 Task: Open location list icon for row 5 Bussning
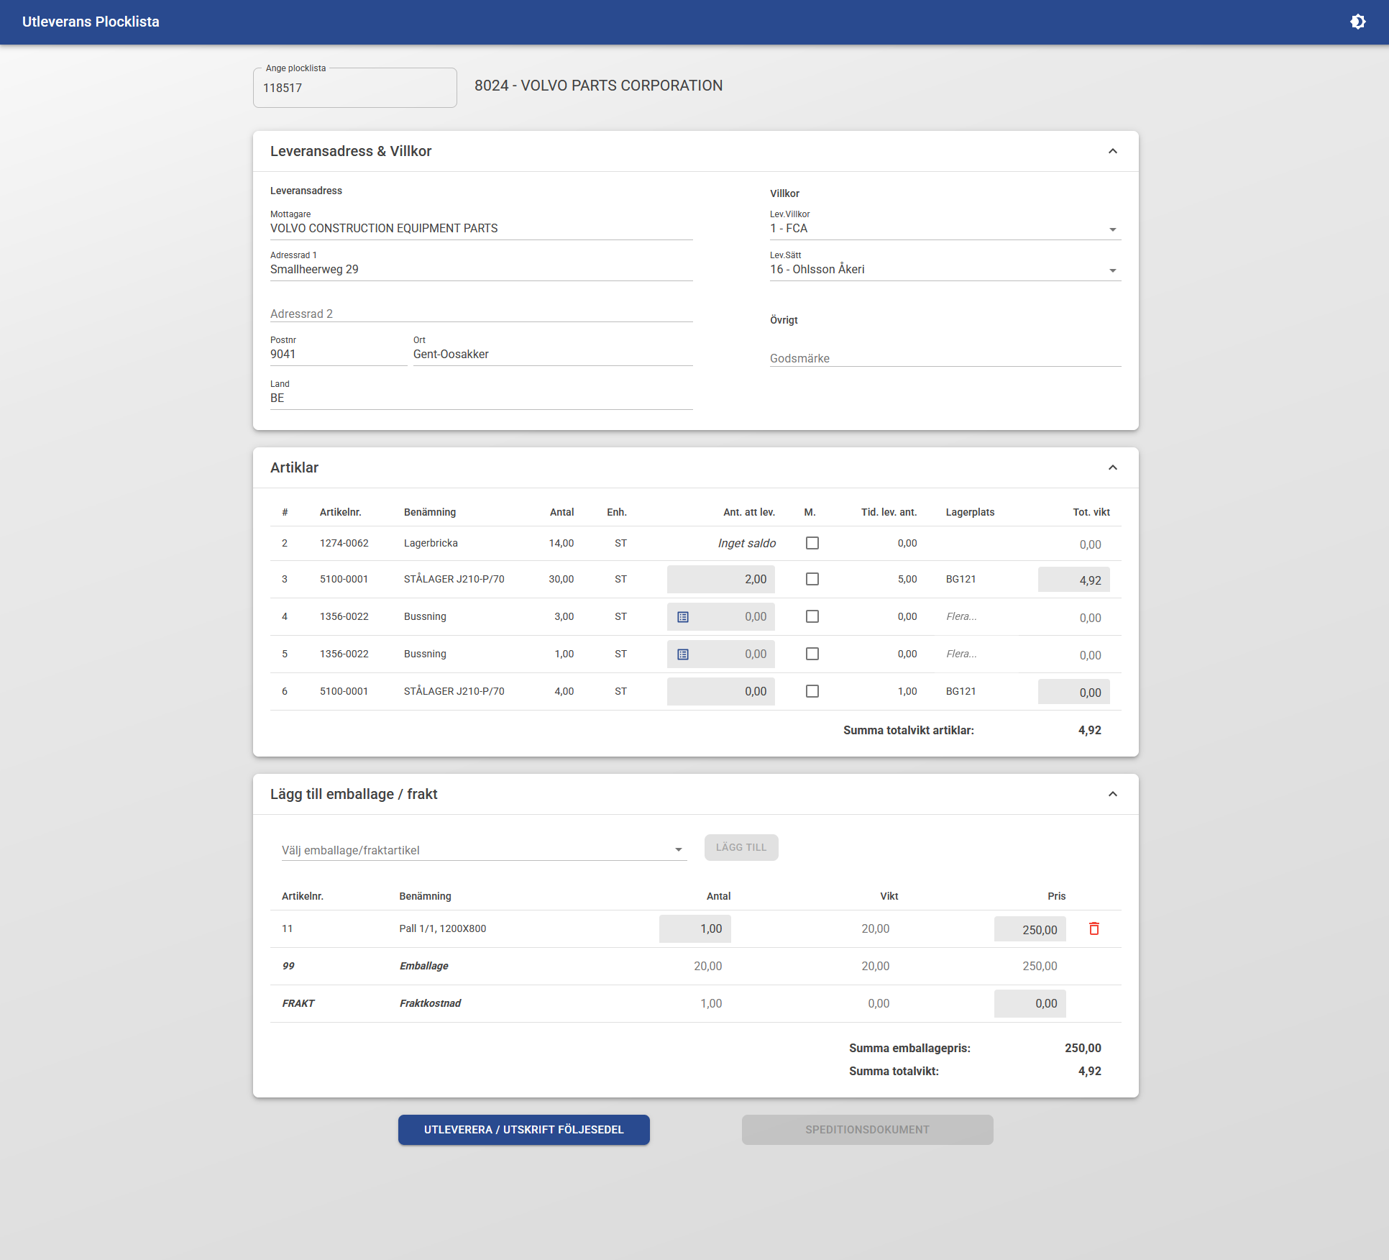pos(683,654)
